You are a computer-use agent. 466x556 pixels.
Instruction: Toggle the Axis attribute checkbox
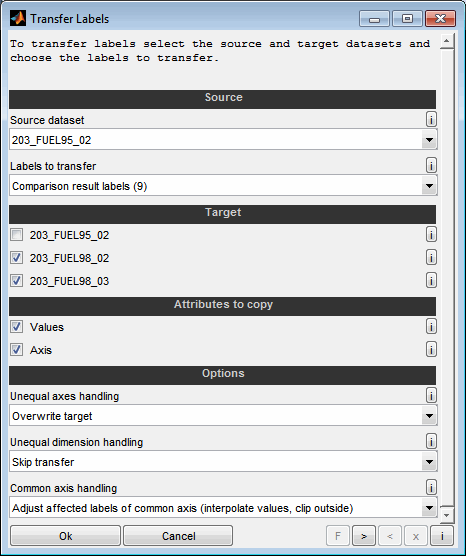click(x=16, y=350)
